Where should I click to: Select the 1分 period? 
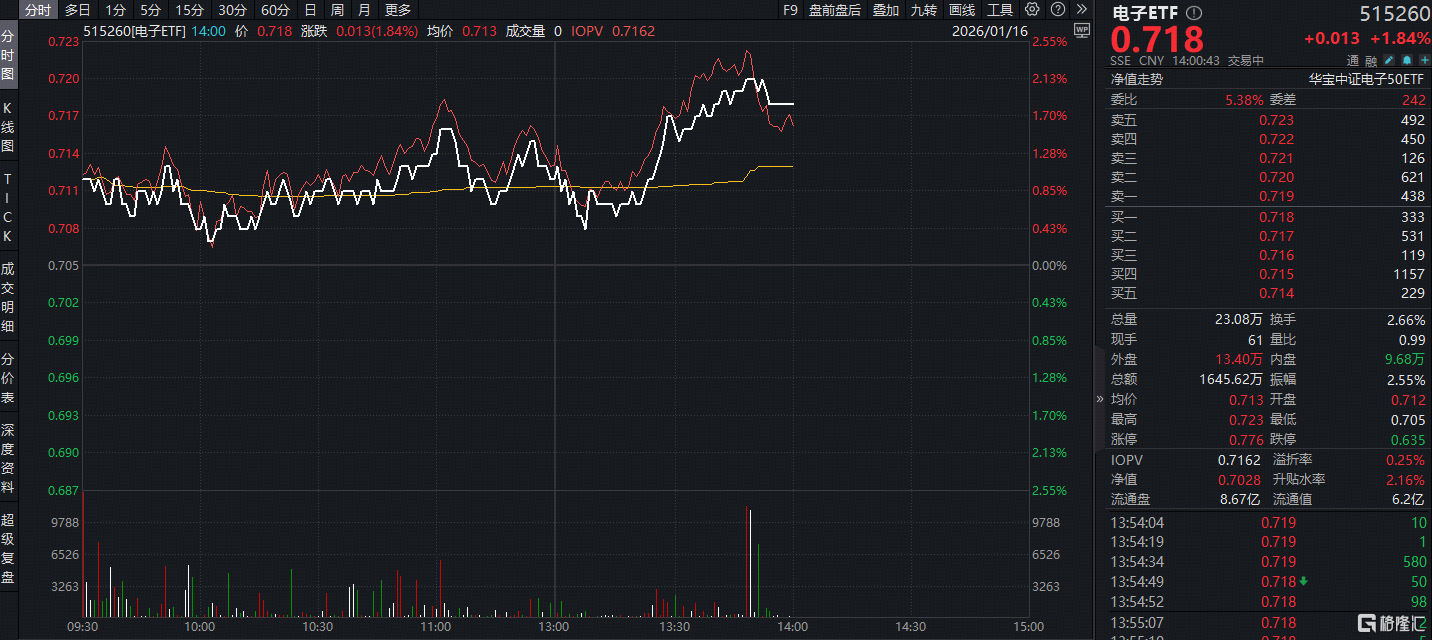pyautogui.click(x=115, y=10)
